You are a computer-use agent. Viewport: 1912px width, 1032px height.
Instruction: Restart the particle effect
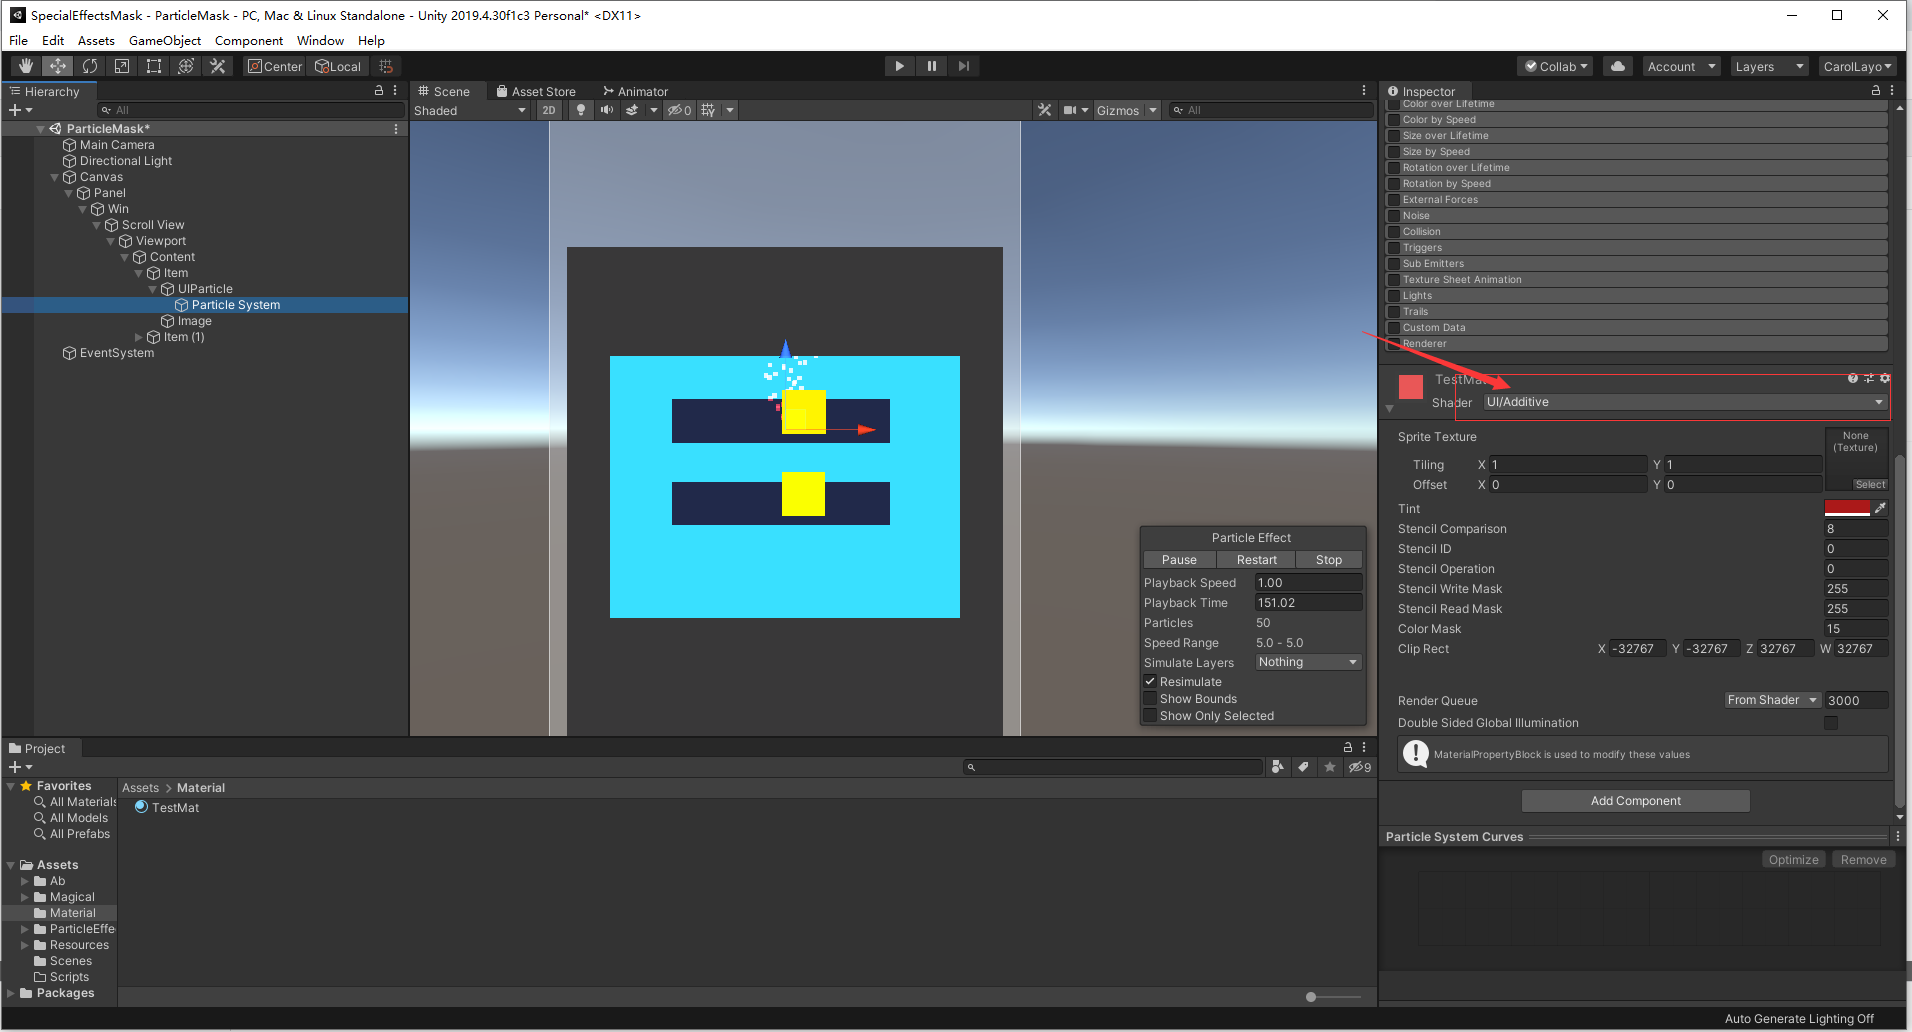[1256, 560]
